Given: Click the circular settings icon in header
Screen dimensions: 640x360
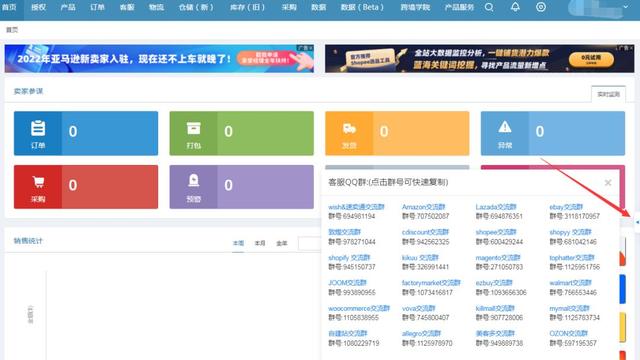Looking at the screenshot, I should coord(541,7).
